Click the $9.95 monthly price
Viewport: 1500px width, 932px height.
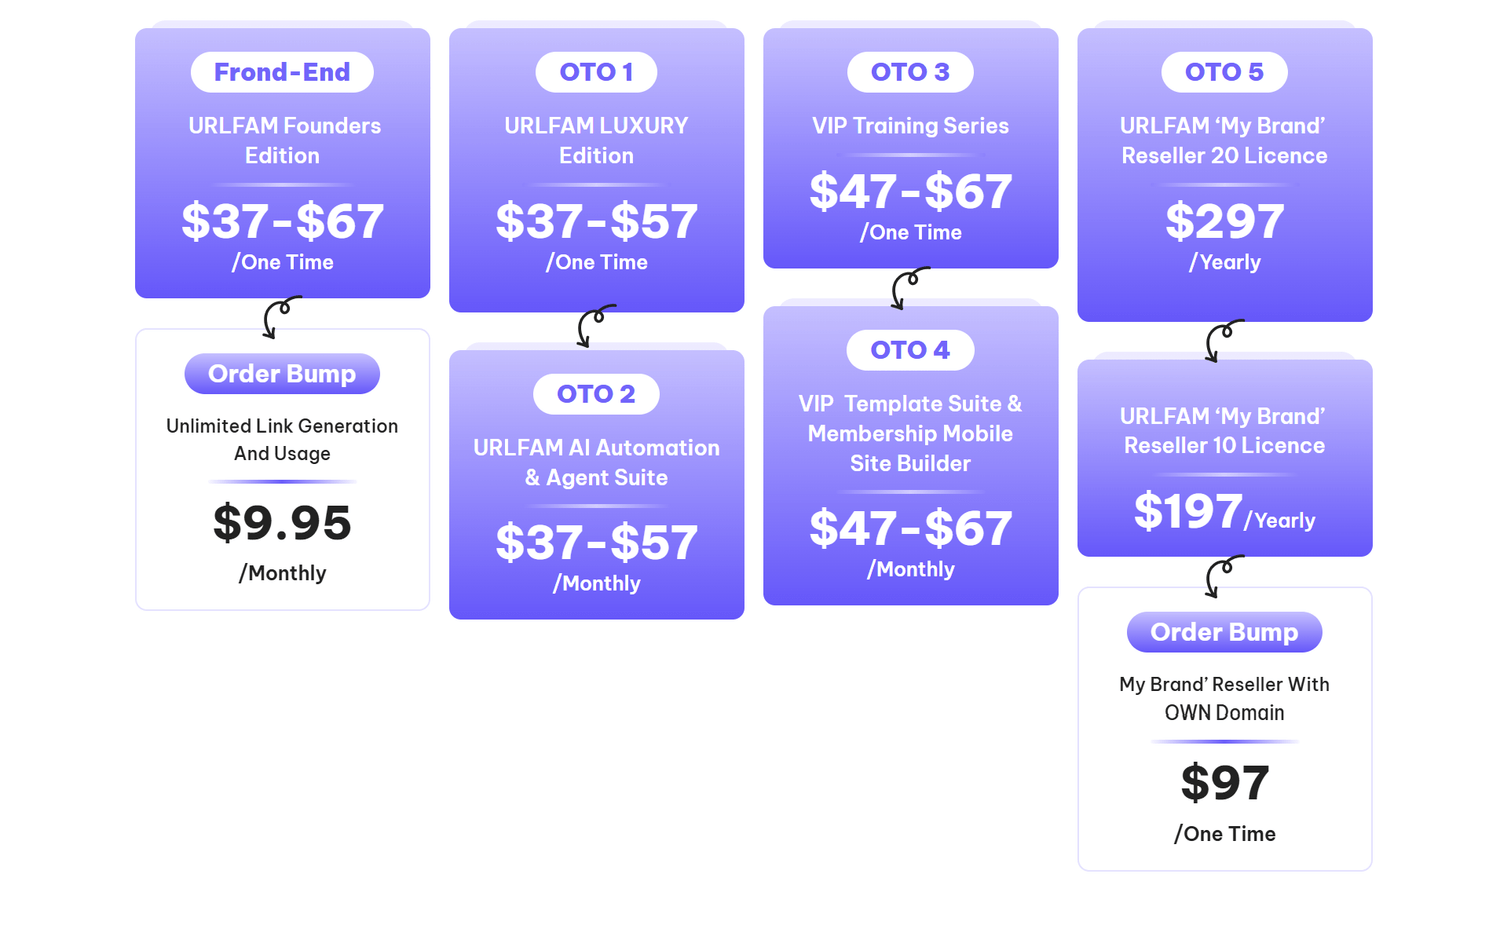click(x=282, y=523)
